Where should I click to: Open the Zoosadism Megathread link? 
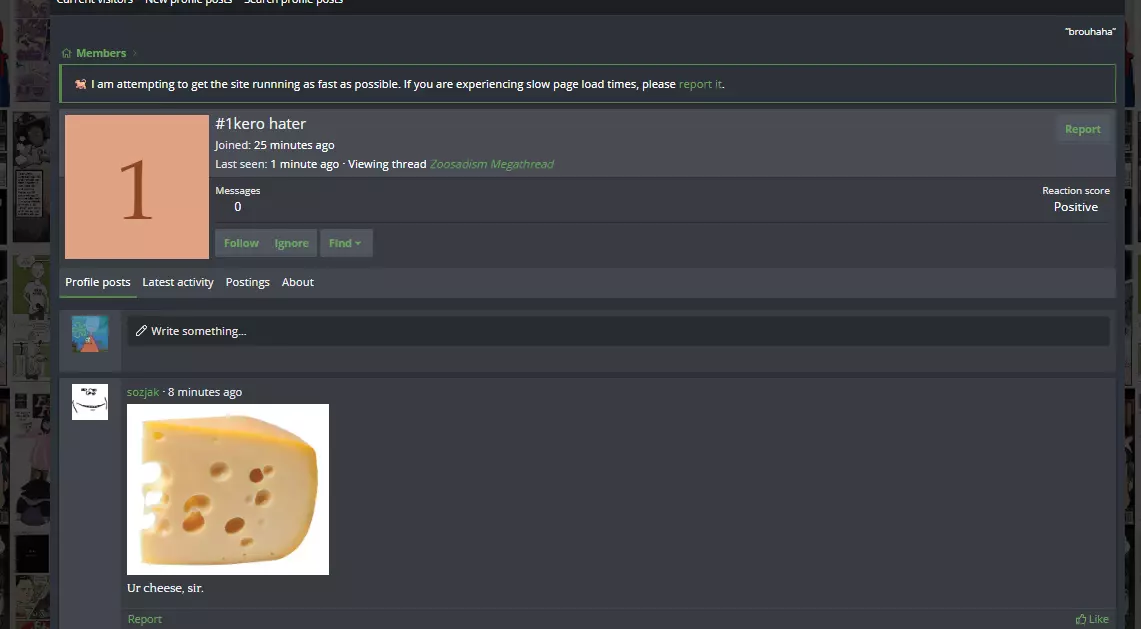click(x=492, y=165)
